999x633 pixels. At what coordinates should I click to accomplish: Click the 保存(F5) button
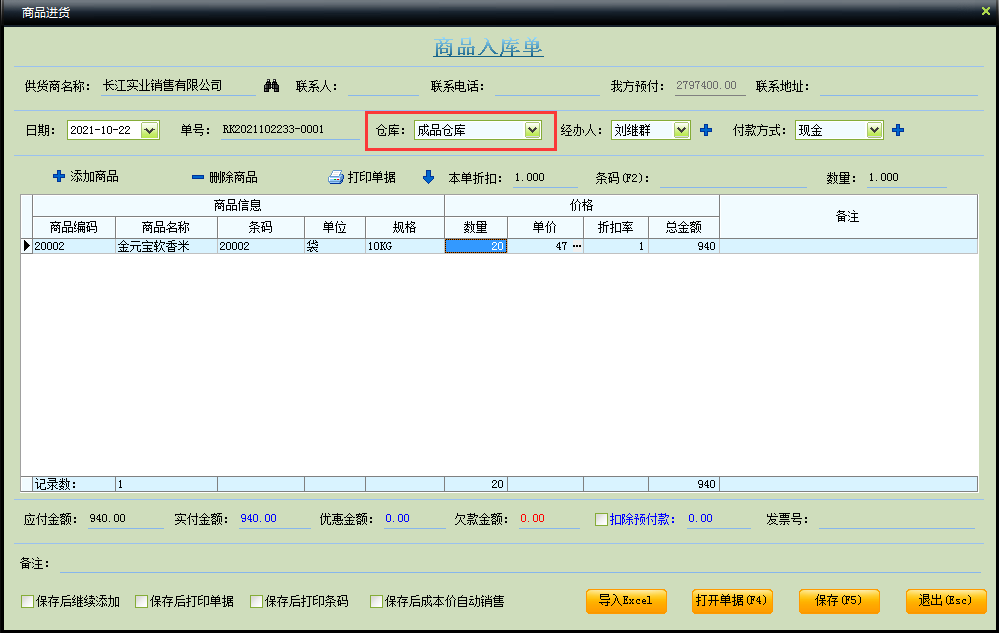pos(839,601)
